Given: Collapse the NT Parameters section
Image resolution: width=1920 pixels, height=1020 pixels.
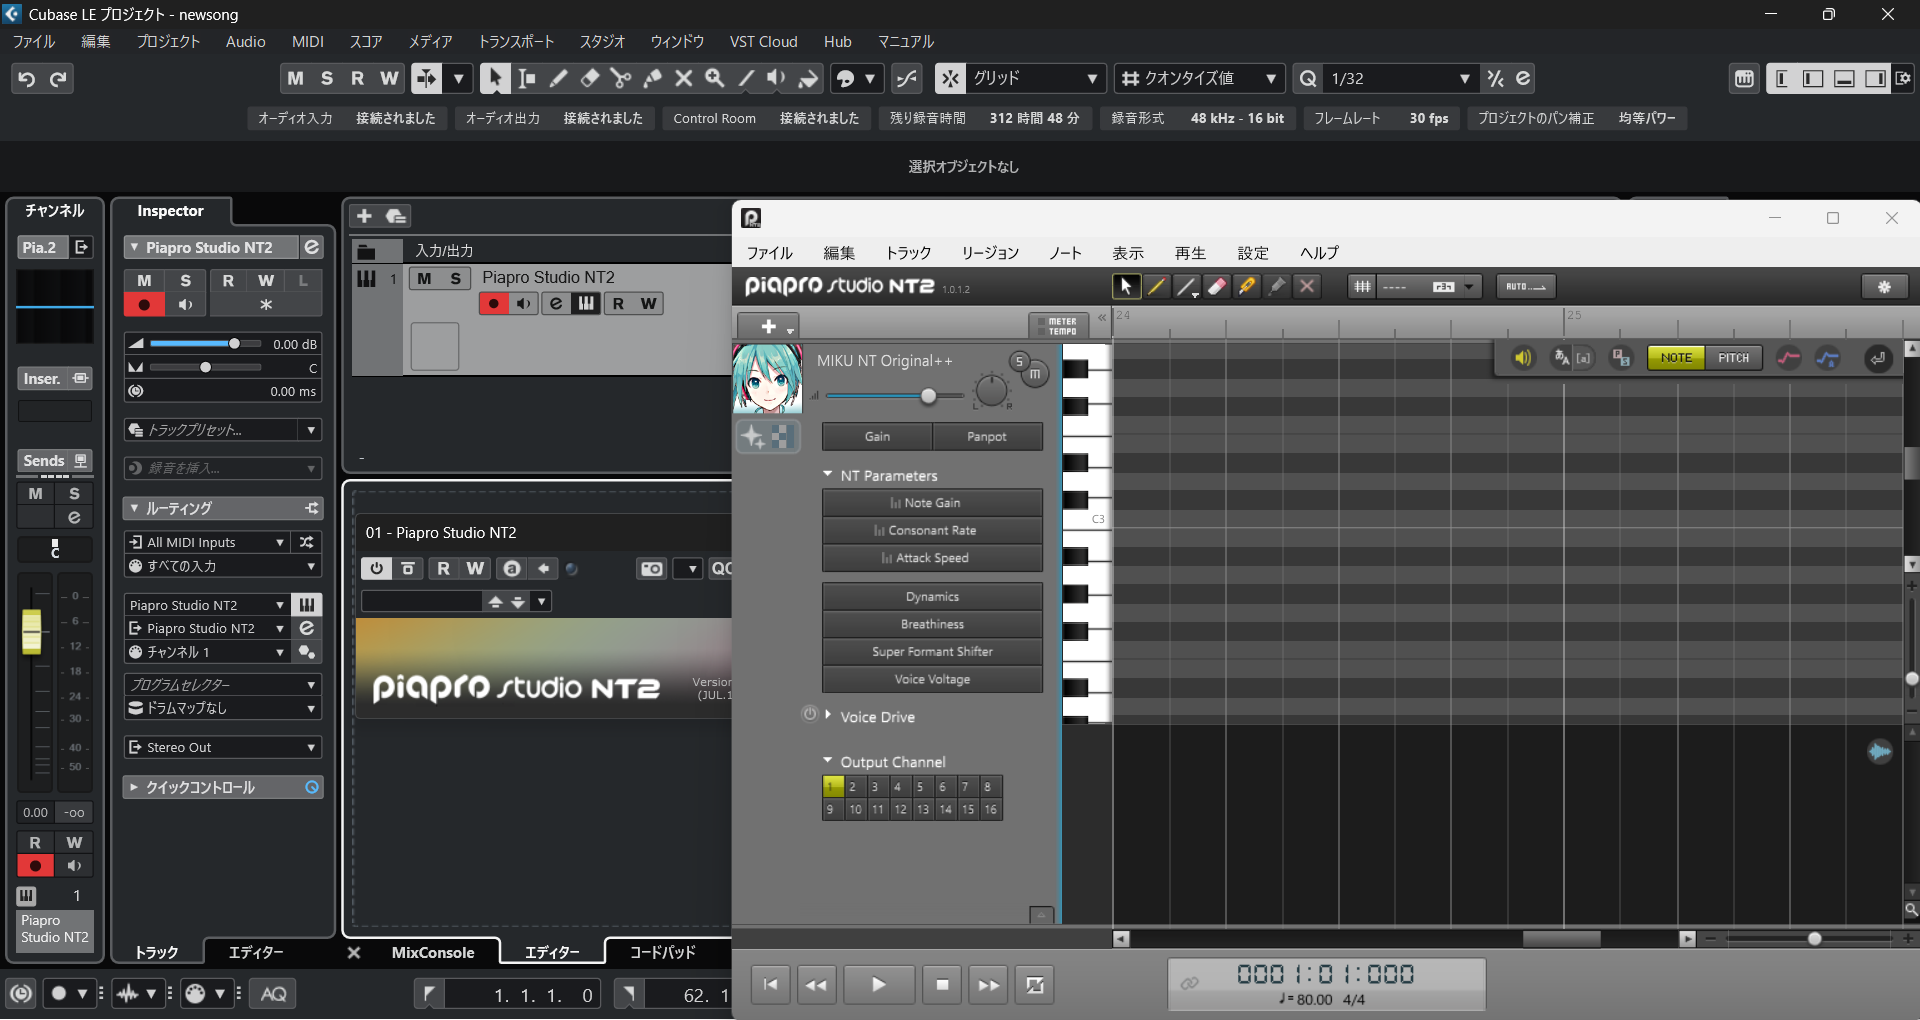Looking at the screenshot, I should (x=827, y=474).
